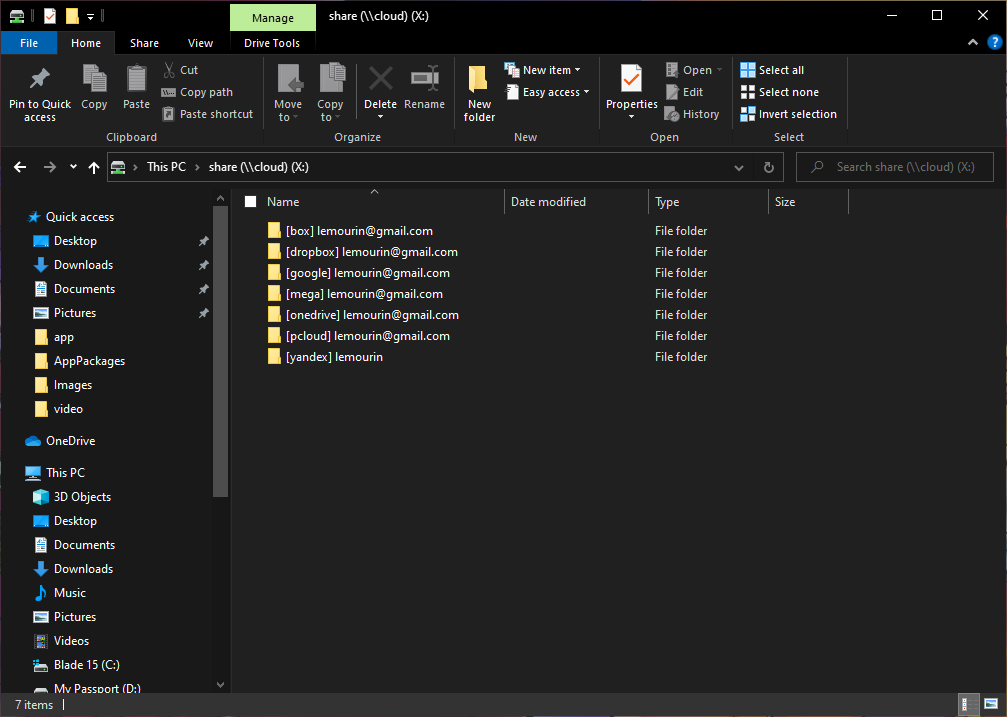Click the Copy icon in Clipboard group

click(x=94, y=79)
